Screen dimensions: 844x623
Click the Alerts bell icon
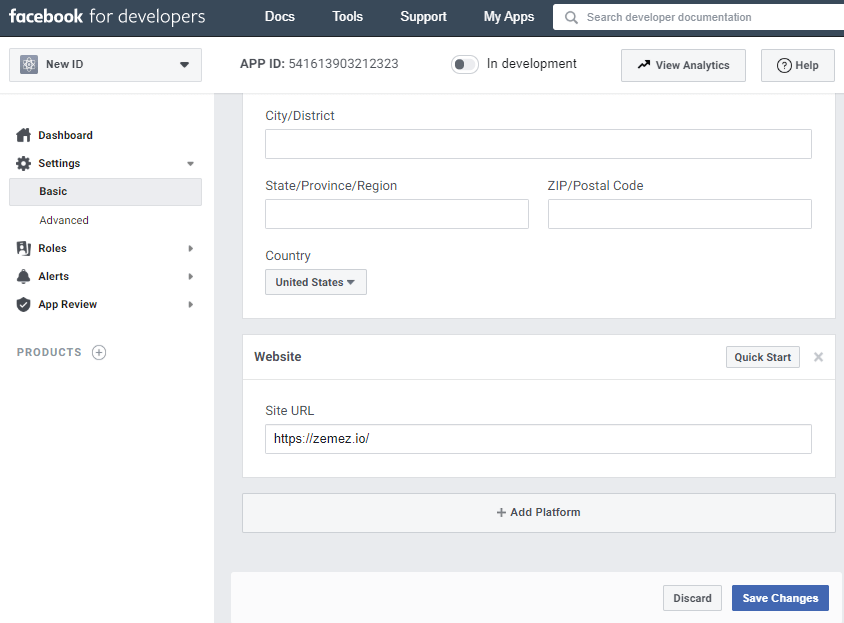[x=24, y=276]
